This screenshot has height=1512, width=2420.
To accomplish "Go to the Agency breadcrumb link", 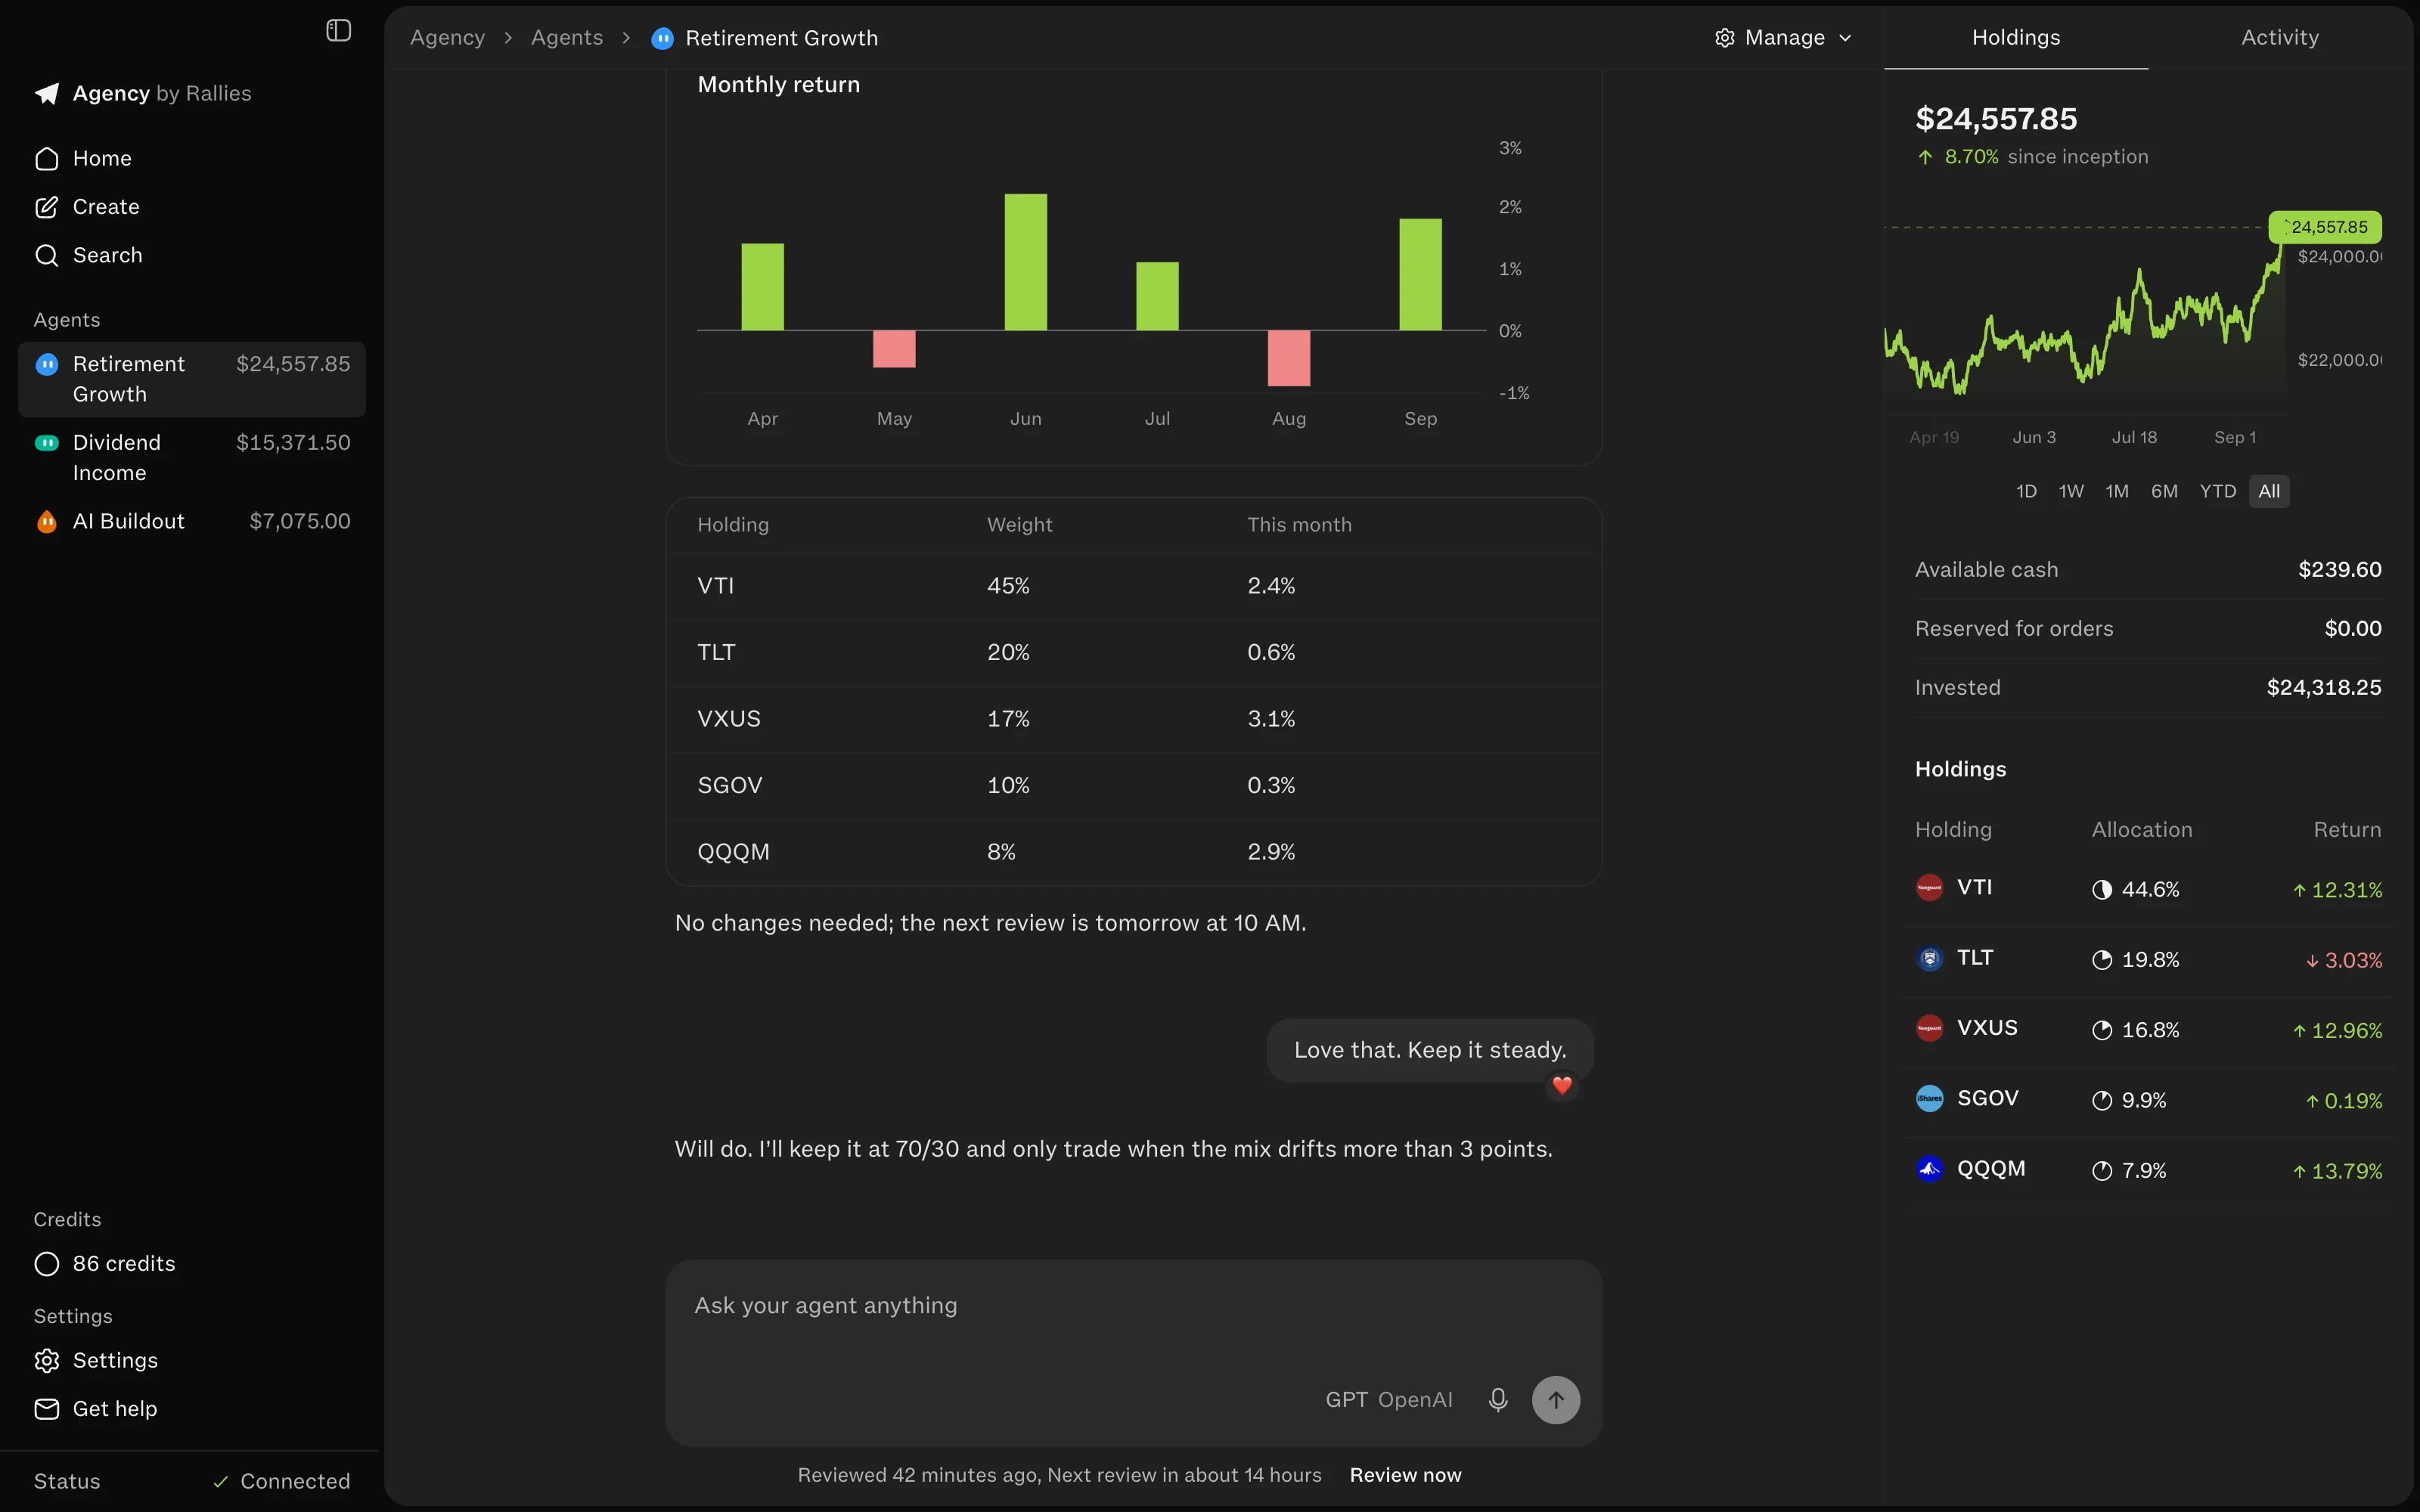I will pos(447,38).
